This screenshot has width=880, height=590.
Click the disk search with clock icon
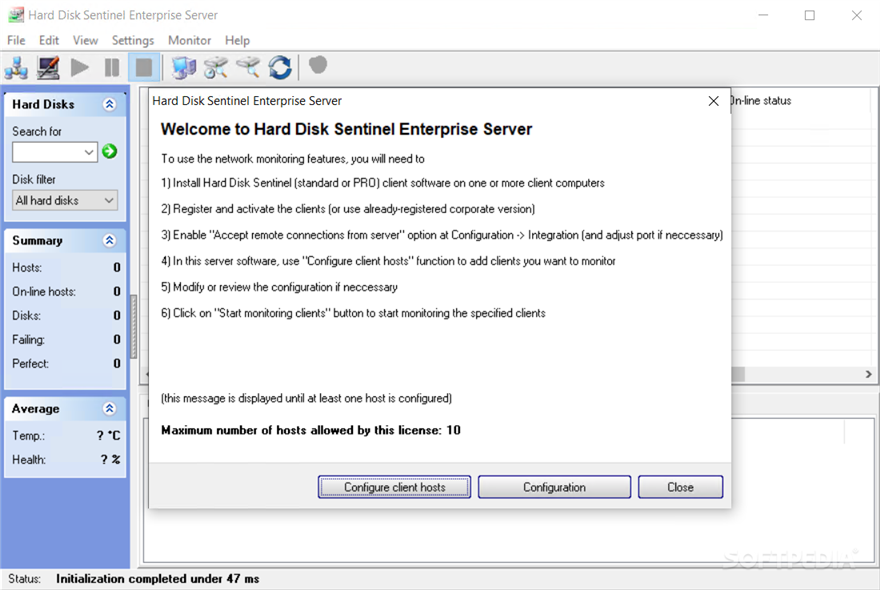click(x=216, y=67)
